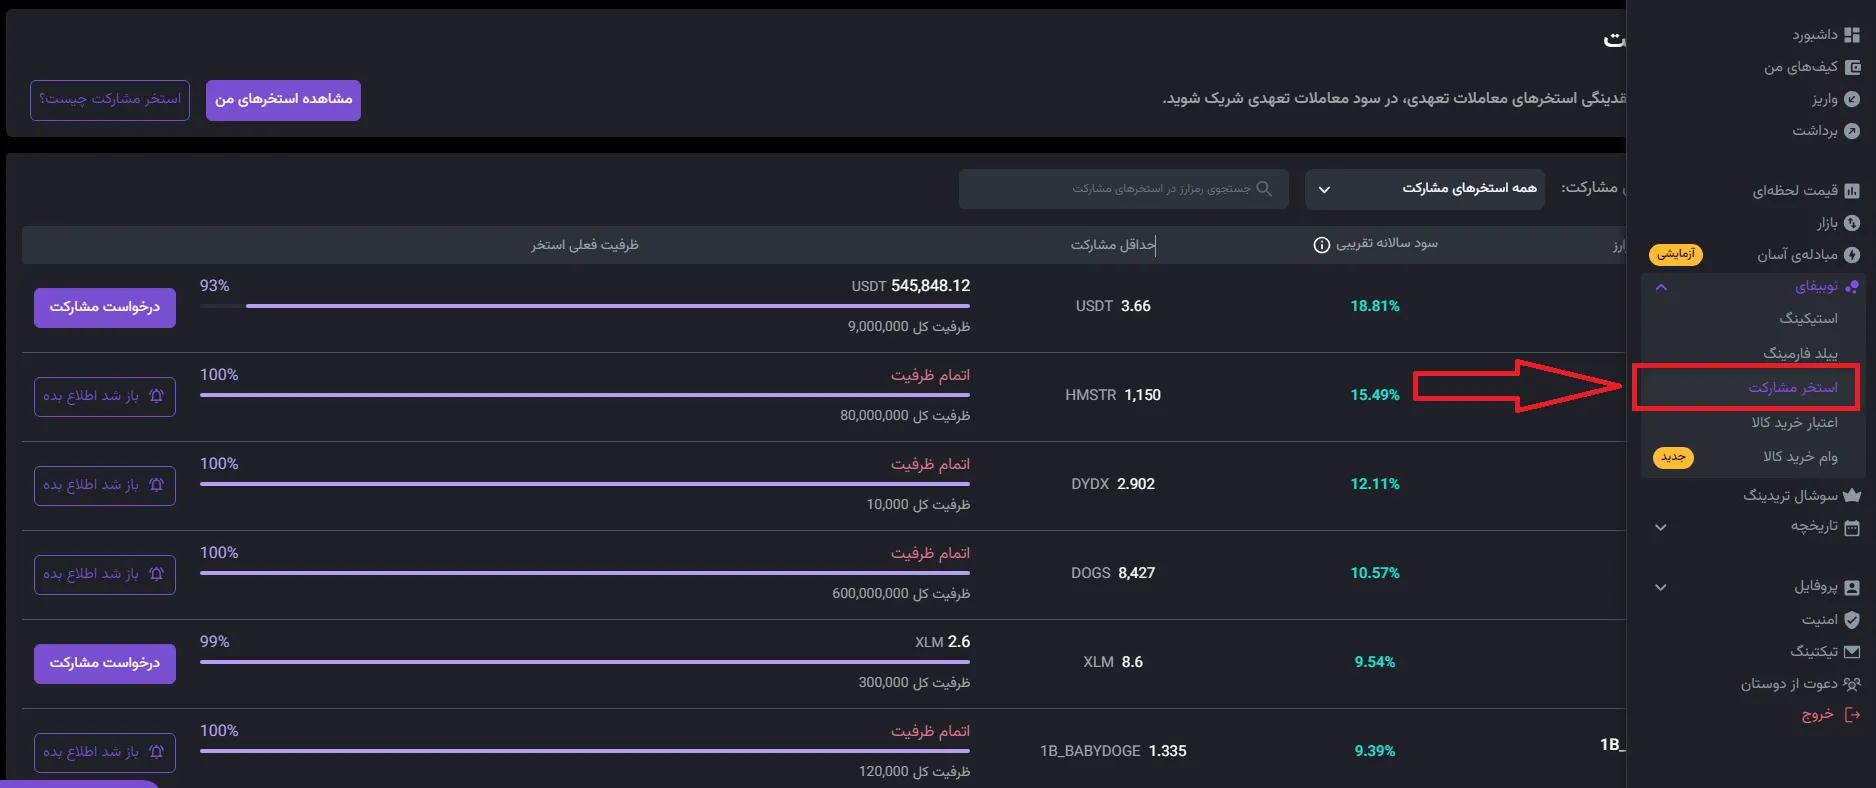Viewport: 1876px width, 788px height.
Task: Click the نوبیفای sparkle icon
Action: 1852,287
